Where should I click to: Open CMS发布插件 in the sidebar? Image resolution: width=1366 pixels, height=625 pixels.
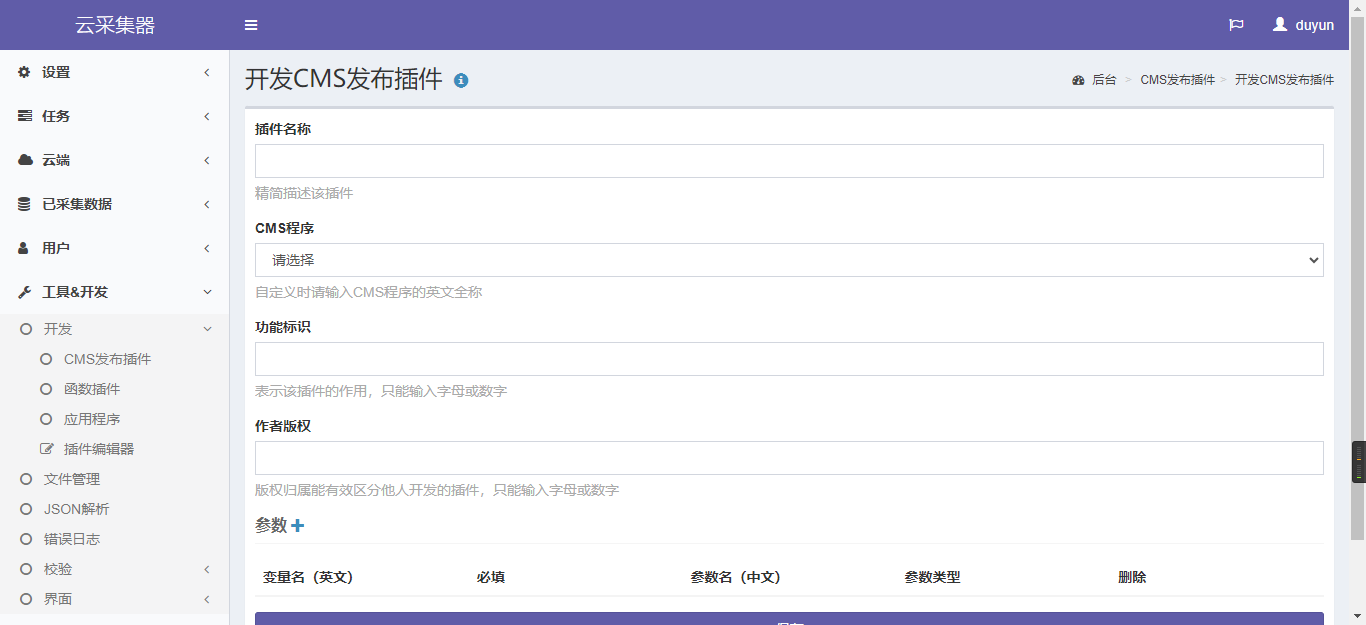(x=107, y=359)
